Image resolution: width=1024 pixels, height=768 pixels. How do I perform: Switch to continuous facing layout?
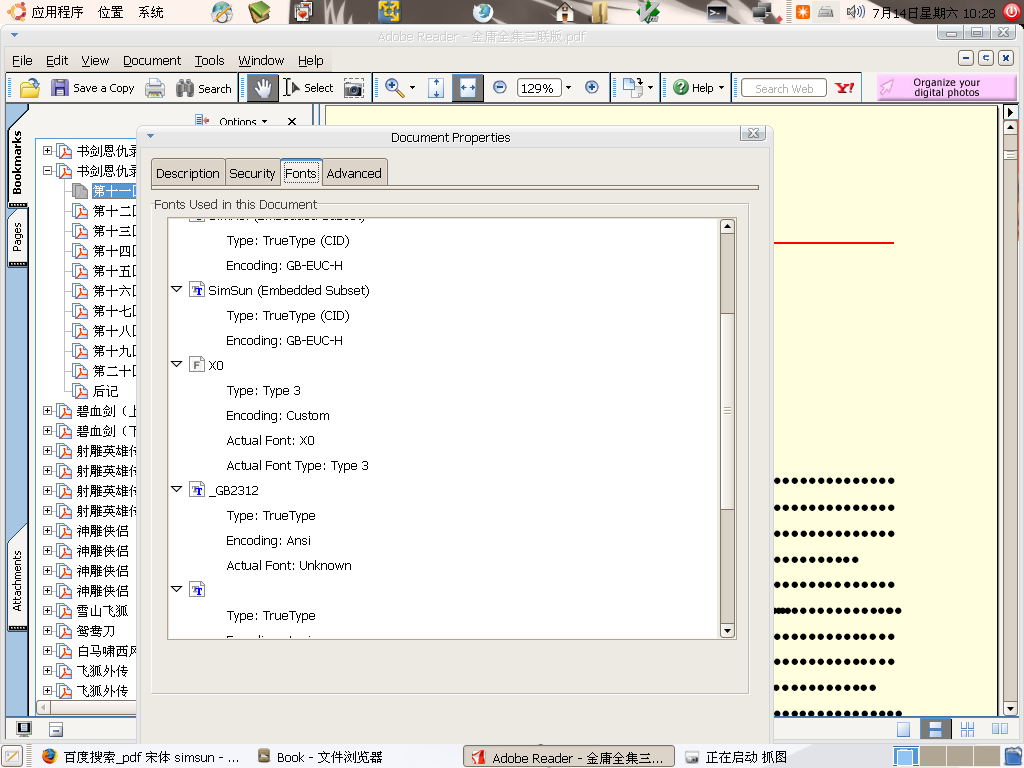[x=967, y=729]
